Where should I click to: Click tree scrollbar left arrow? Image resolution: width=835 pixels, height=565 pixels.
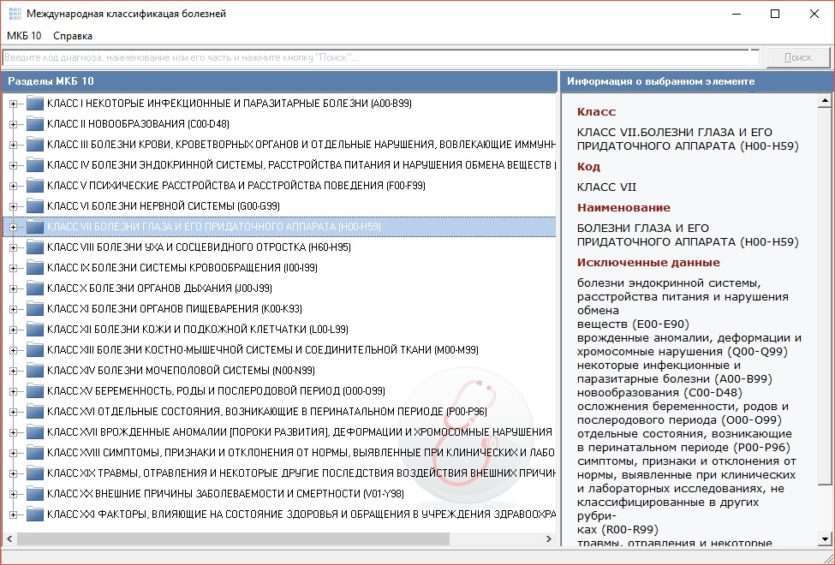pyautogui.click(x=10, y=539)
